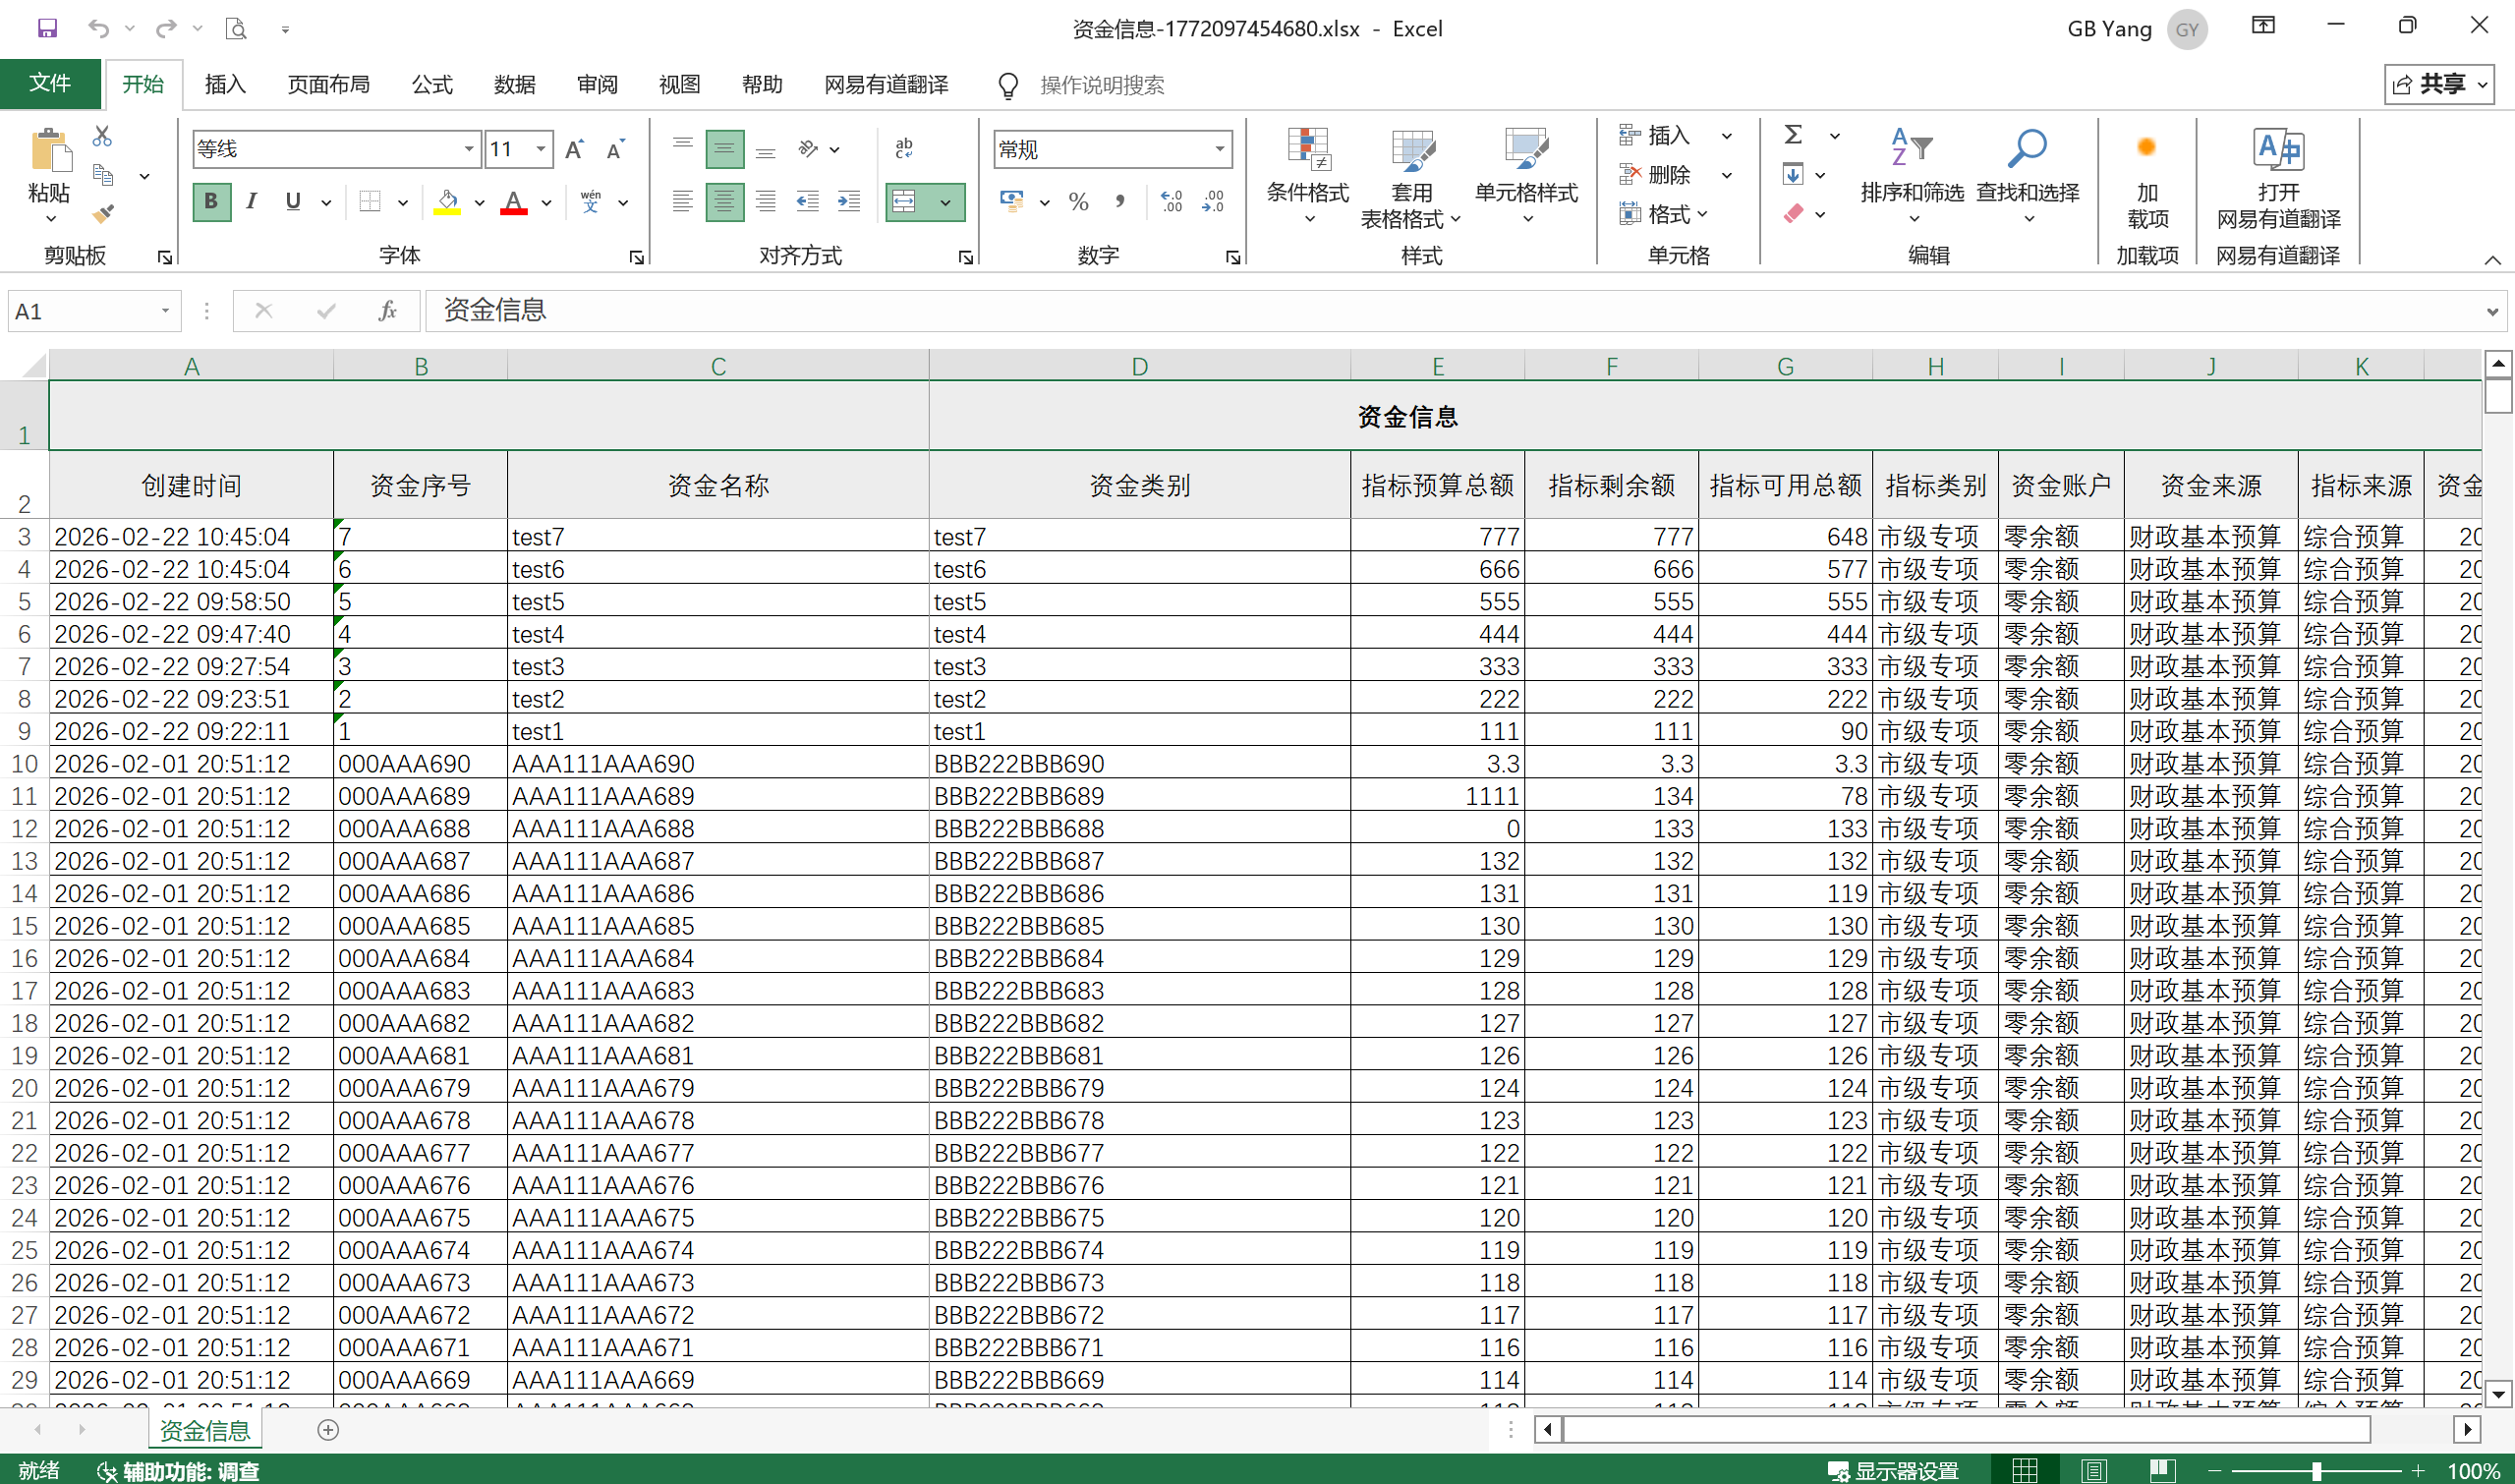Increase decimal places
Image resolution: width=2515 pixels, height=1484 pixels.
(1172, 202)
